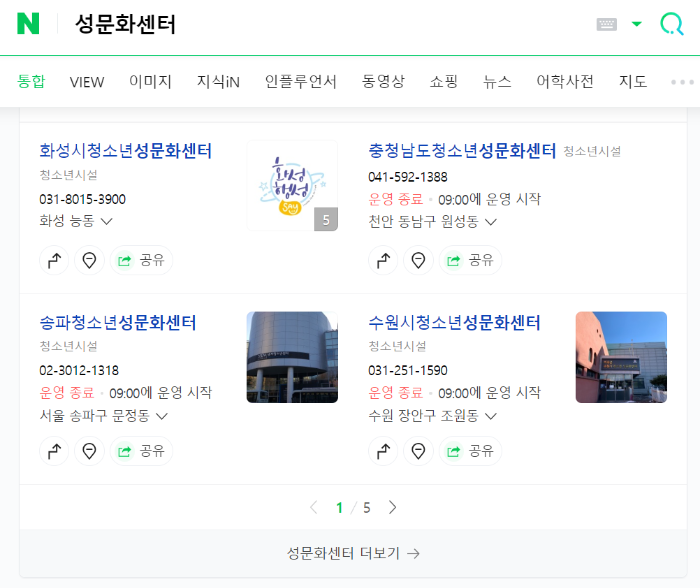Share 화성시청소년성문화센터 with 공유 button
The height and width of the screenshot is (588, 700).
tap(141, 260)
